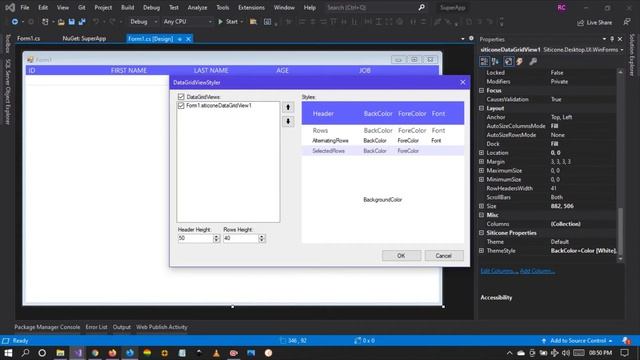Select the Dock property row in Properties
640x360 pixels.
click(x=547, y=144)
